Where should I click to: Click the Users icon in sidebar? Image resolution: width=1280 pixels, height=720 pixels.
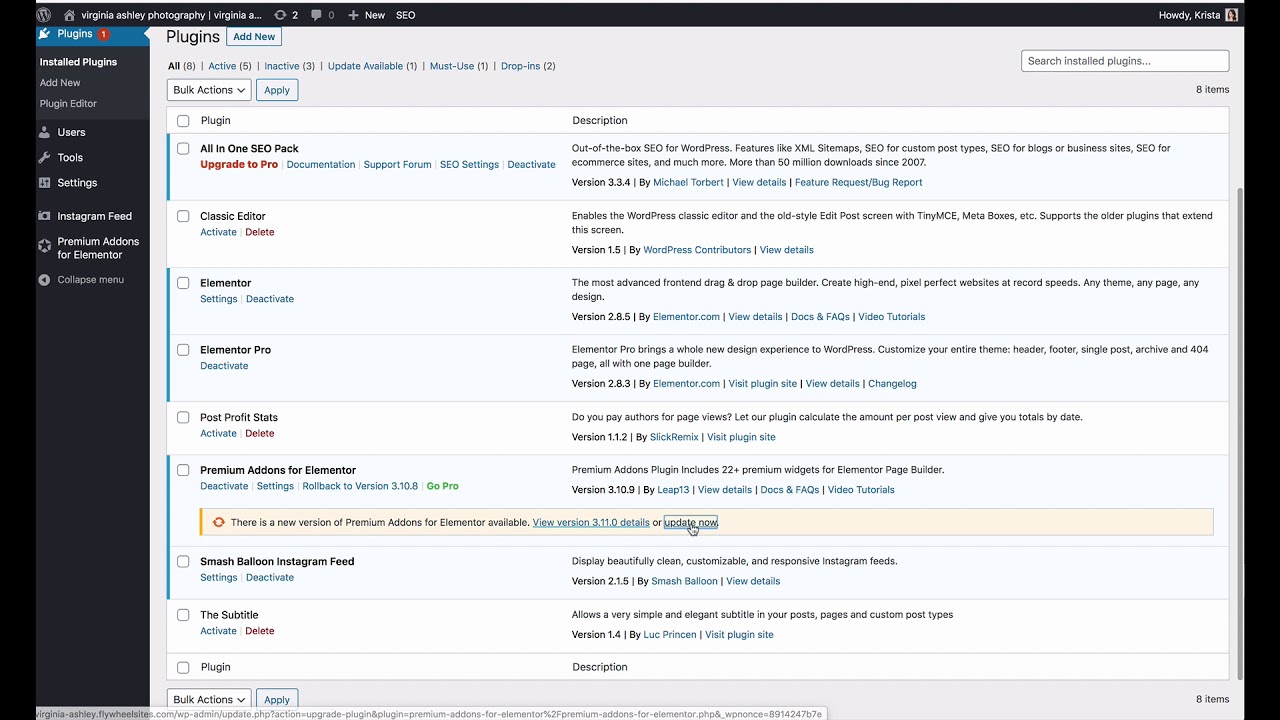[44, 132]
